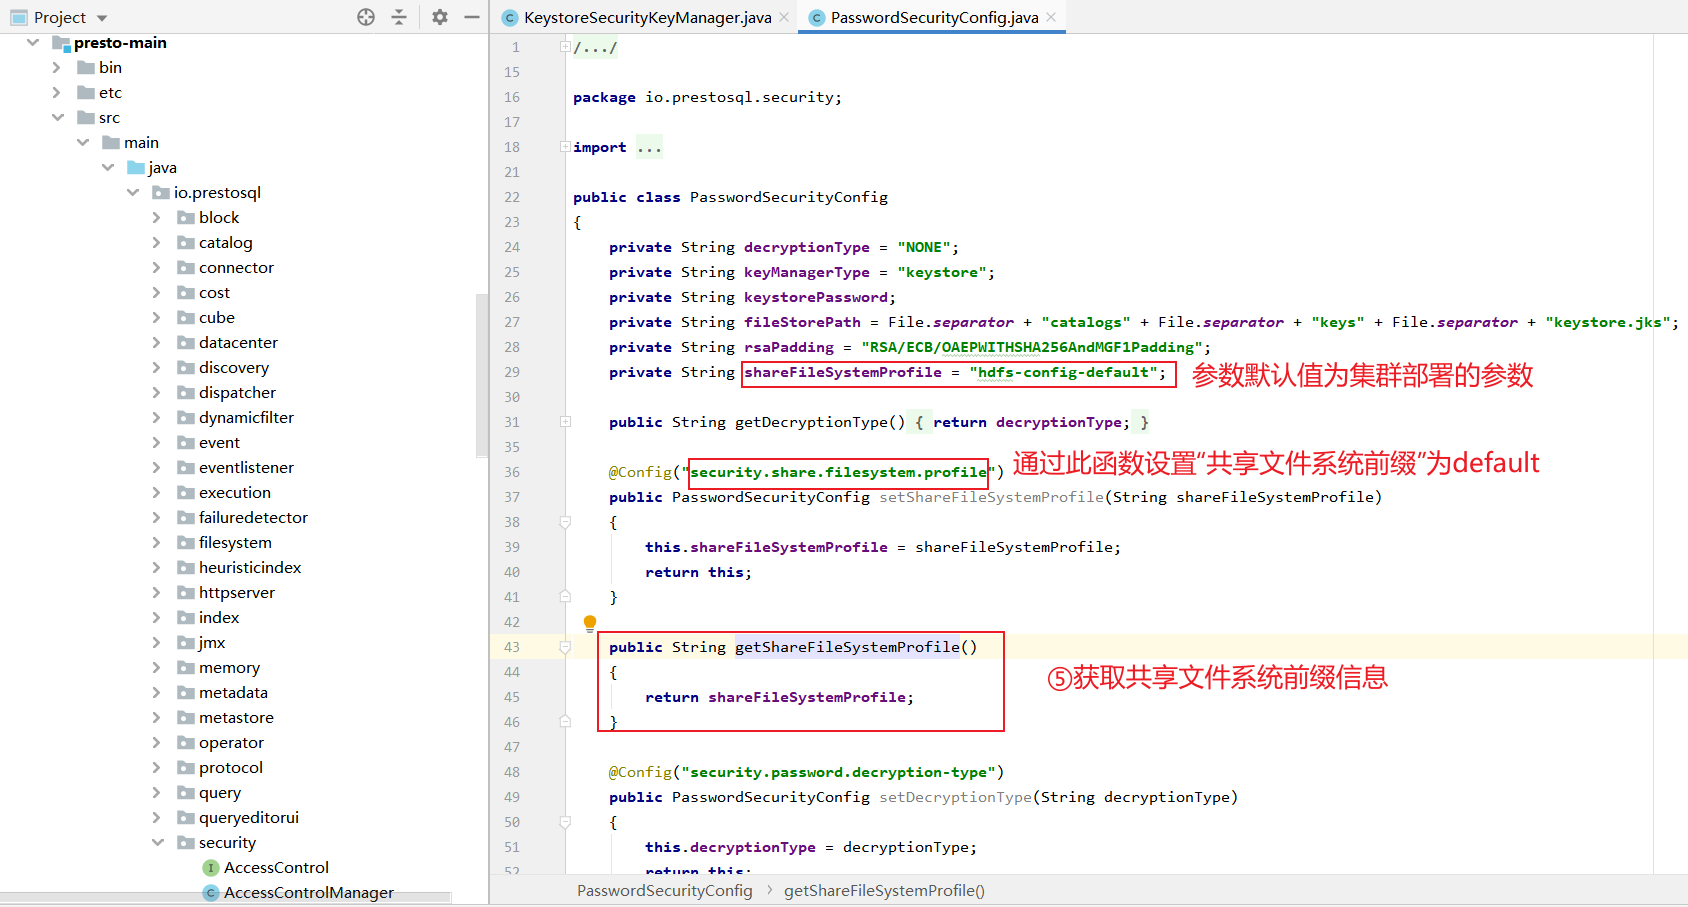Select AccessControl in the project tree

point(275,867)
